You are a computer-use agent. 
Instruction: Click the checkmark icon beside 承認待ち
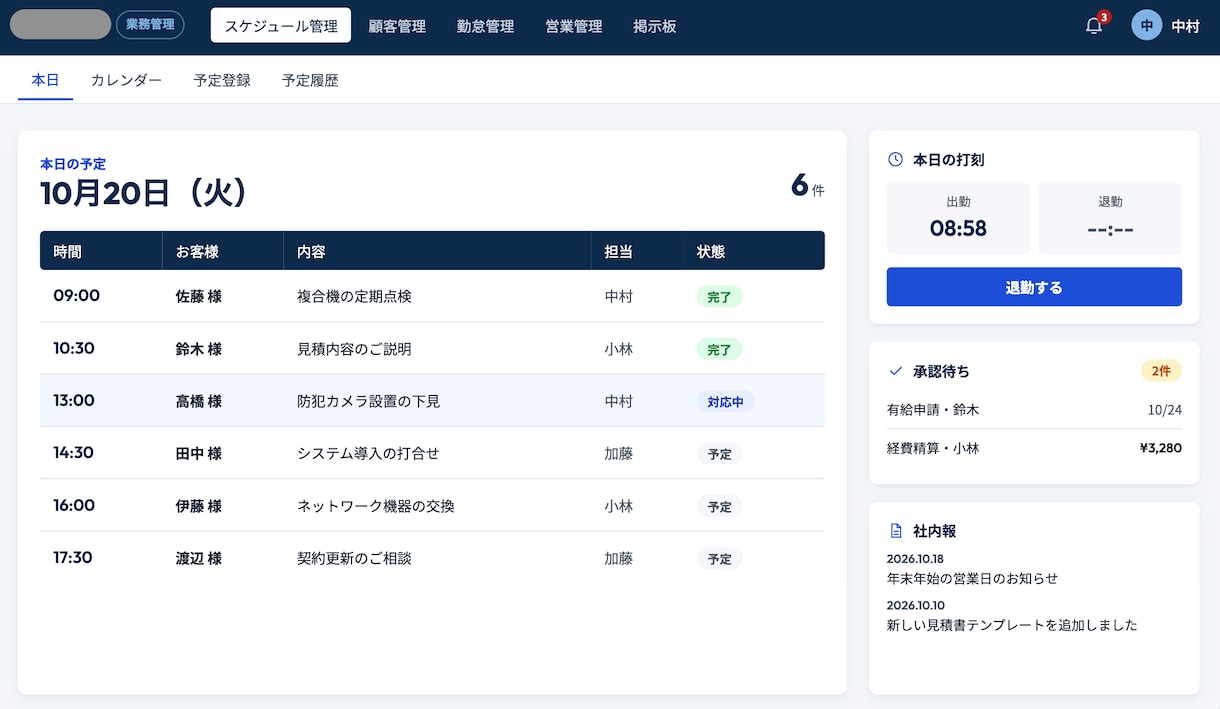[x=896, y=371]
